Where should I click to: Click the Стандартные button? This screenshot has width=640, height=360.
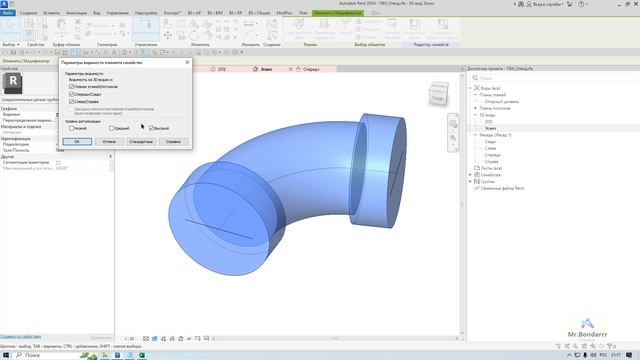pos(141,142)
